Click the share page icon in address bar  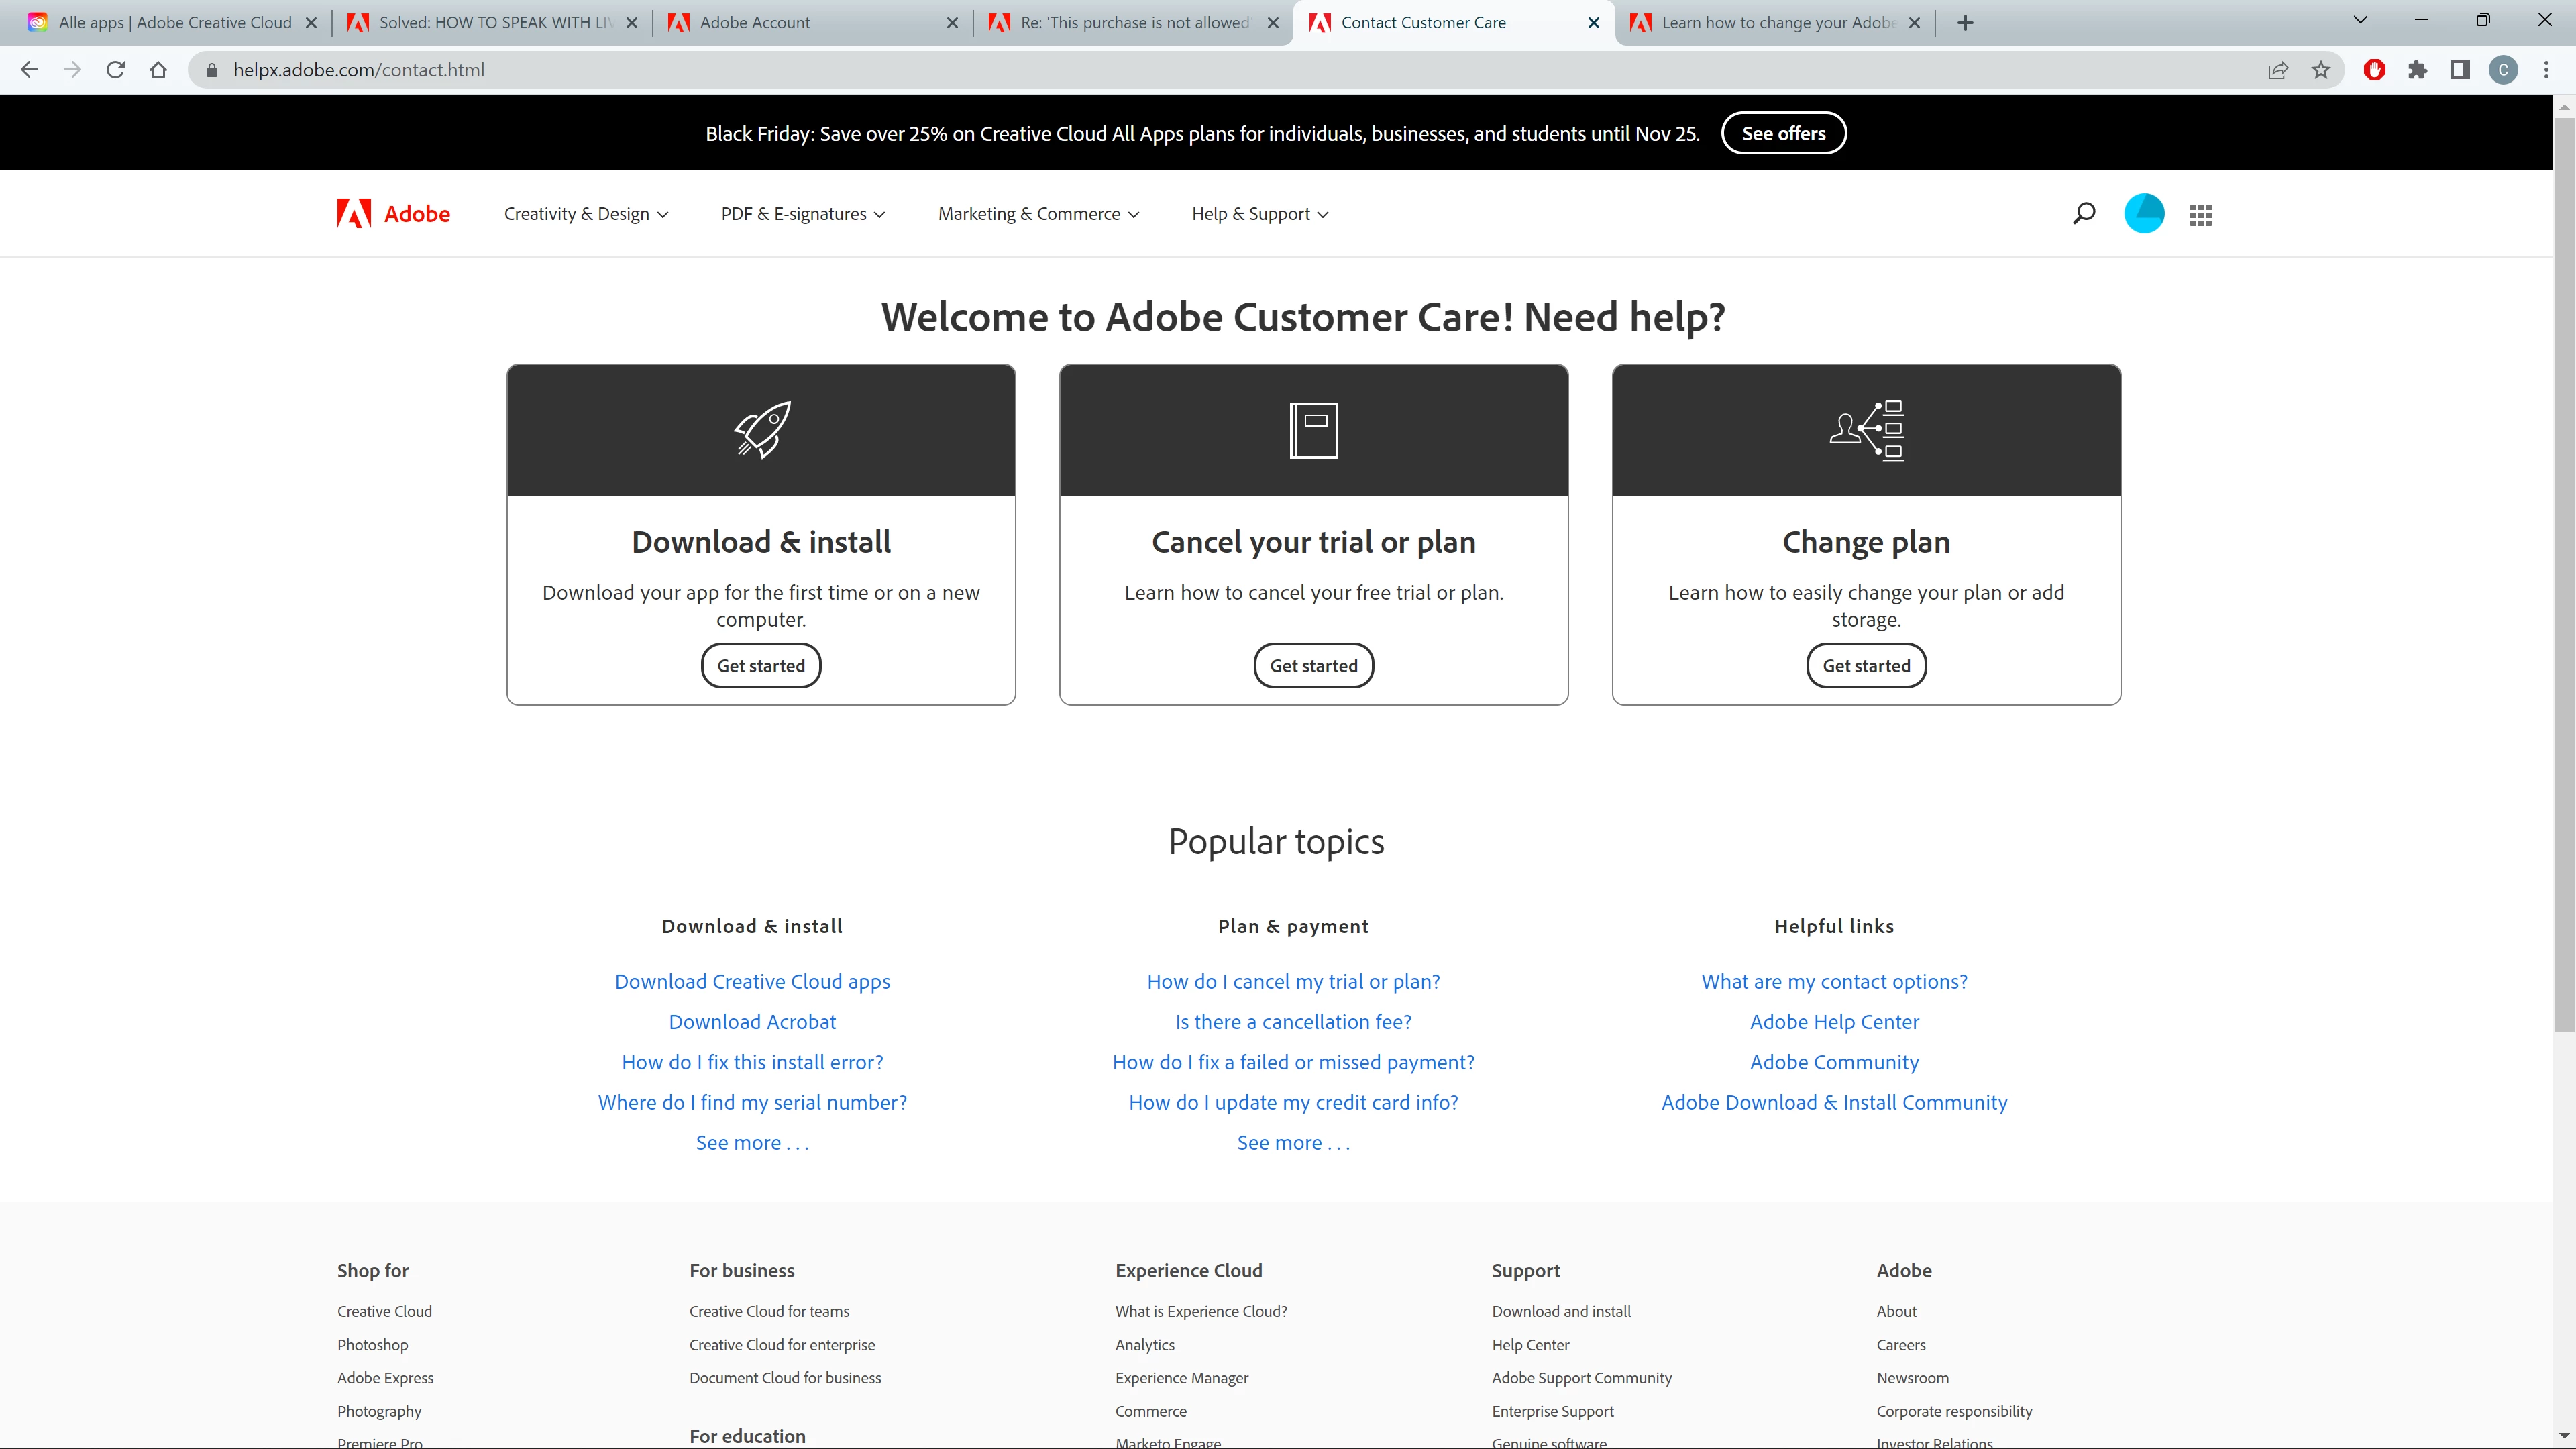[2277, 70]
